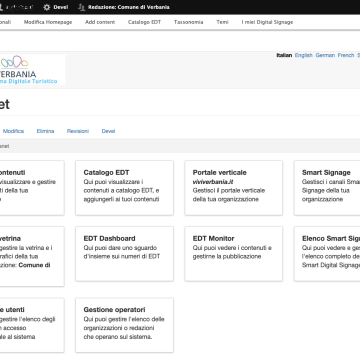This screenshot has height=360, width=360.
Task: Click text 'aggiungerli ai tuoi contenuti'
Action: pos(121,199)
